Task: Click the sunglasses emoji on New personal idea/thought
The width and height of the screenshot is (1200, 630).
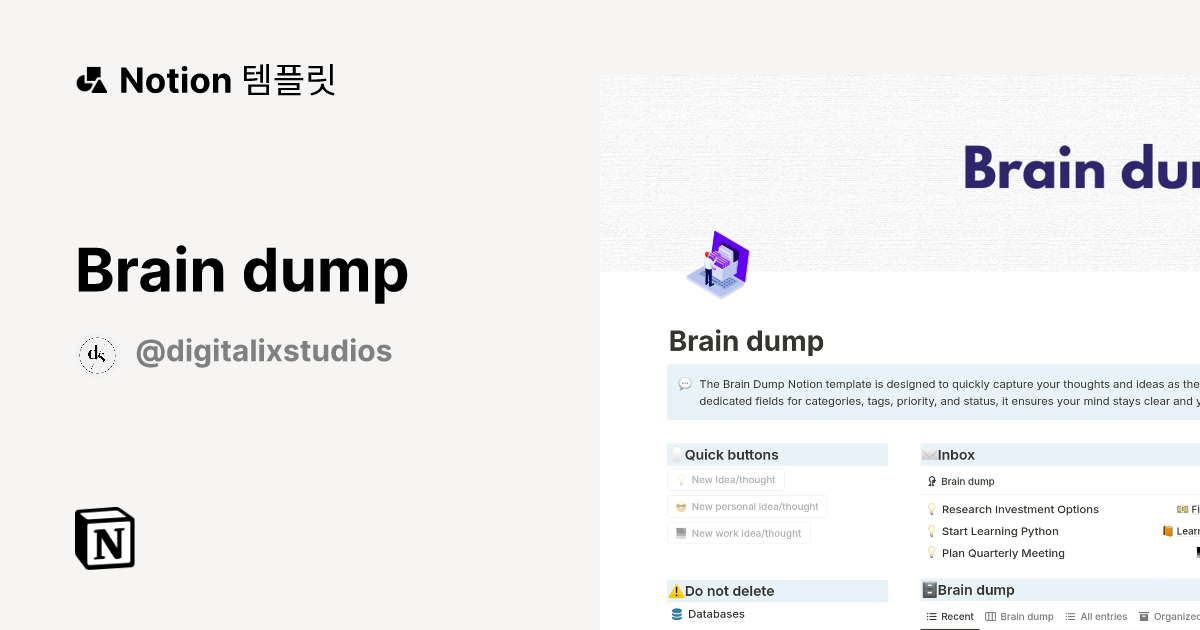Action: 680,506
